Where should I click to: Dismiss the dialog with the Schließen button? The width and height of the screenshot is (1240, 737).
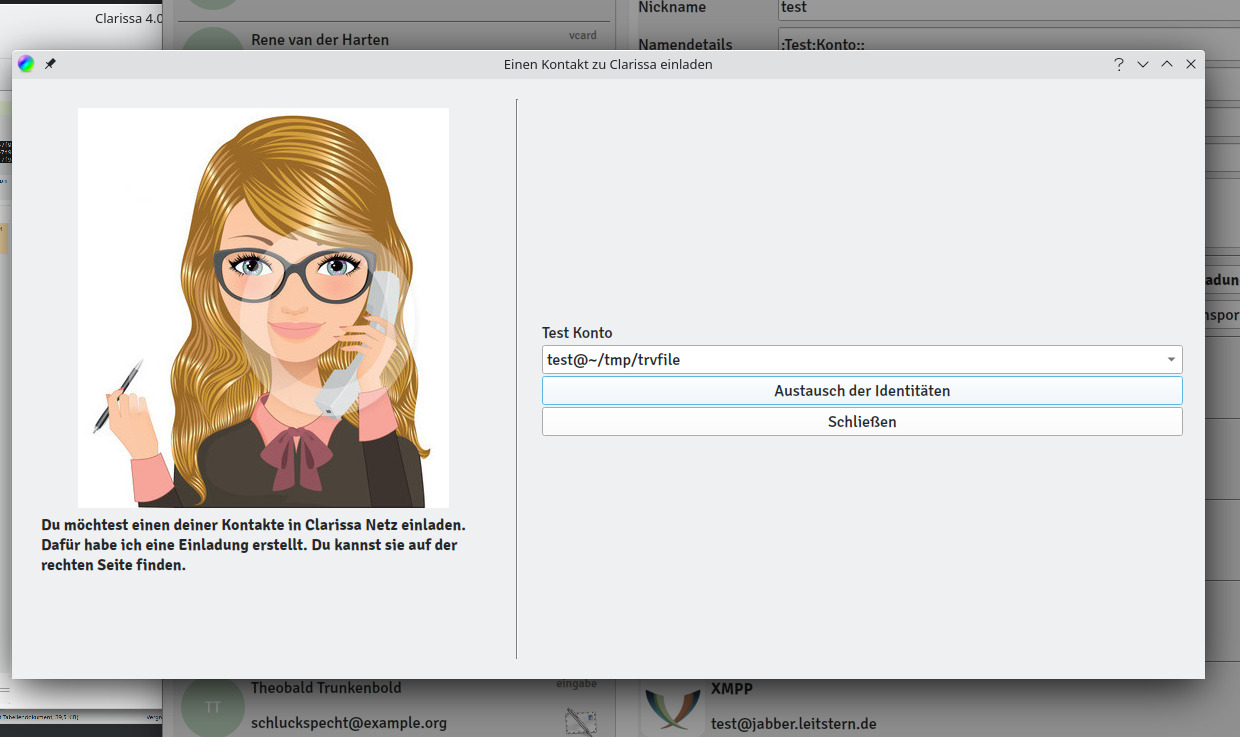point(862,422)
